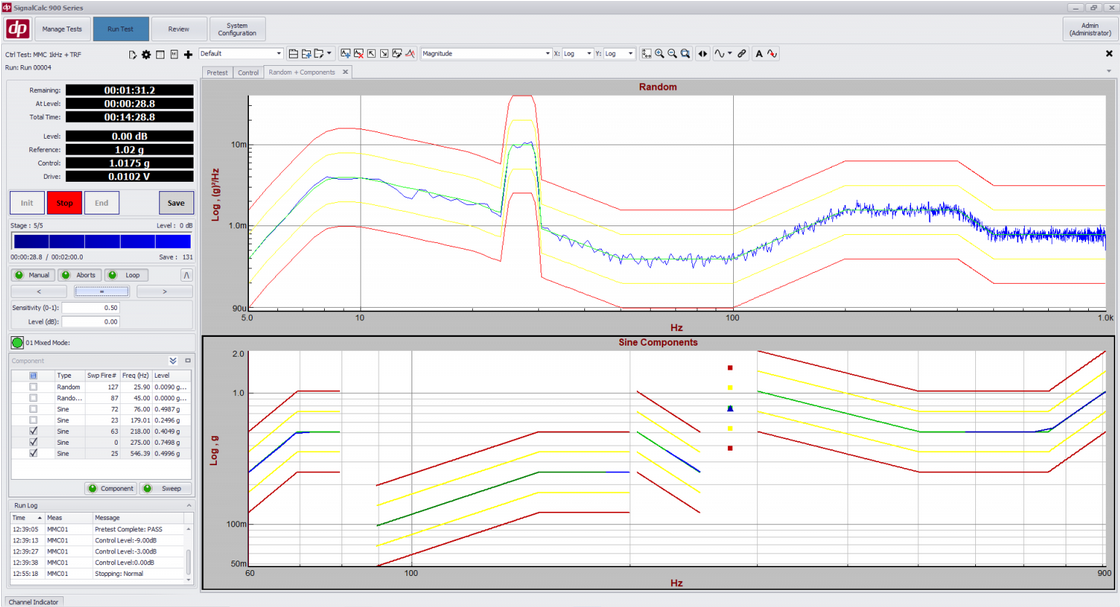Click the Sensitivity (0-1) input field
Image resolution: width=1120 pixels, height=607 pixels.
pyautogui.click(x=91, y=308)
